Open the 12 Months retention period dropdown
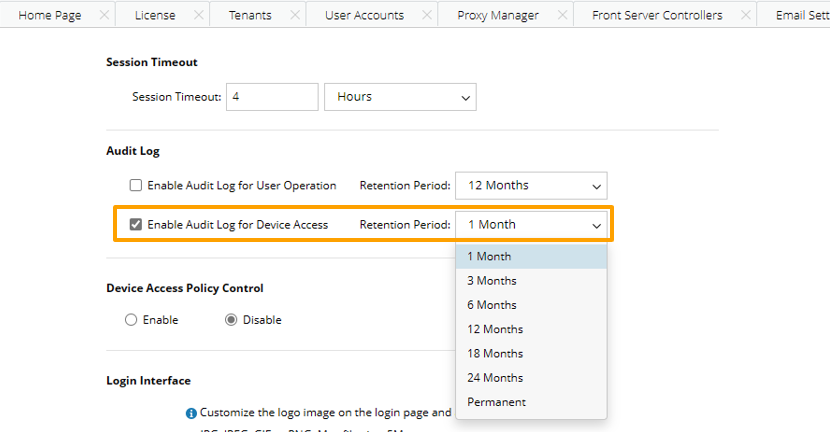 (x=531, y=185)
